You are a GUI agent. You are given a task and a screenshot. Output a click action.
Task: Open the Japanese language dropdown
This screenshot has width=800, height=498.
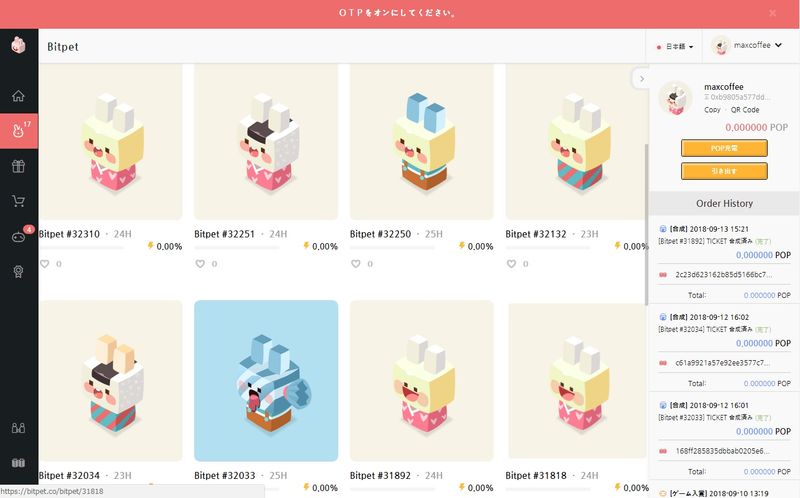pyautogui.click(x=674, y=46)
